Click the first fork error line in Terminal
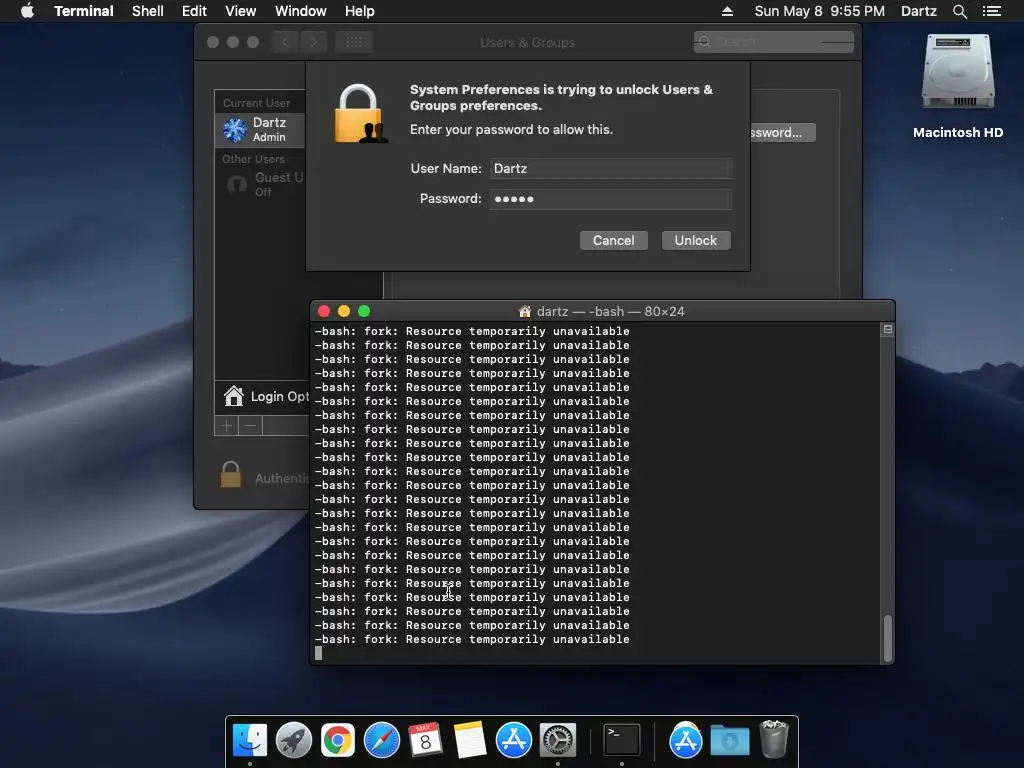Screen dimensions: 1024x768 tap(472, 331)
